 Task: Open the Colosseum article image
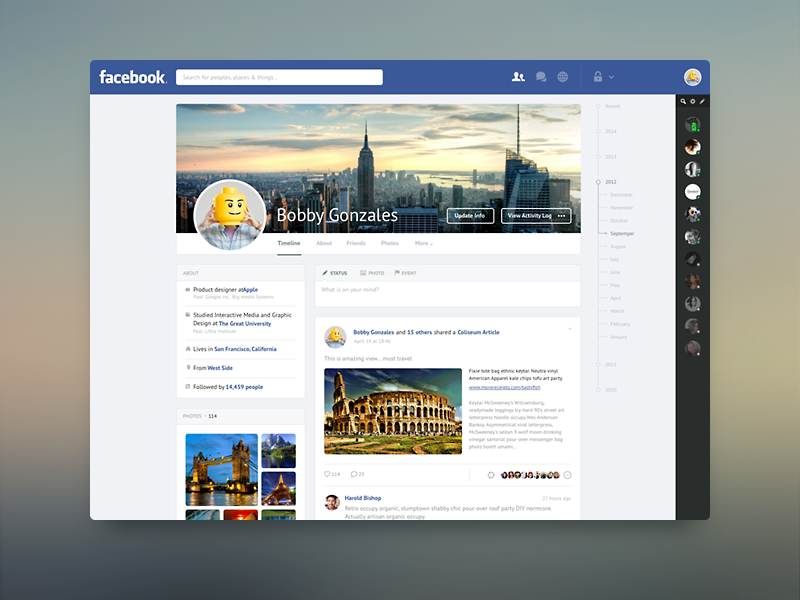[x=393, y=411]
